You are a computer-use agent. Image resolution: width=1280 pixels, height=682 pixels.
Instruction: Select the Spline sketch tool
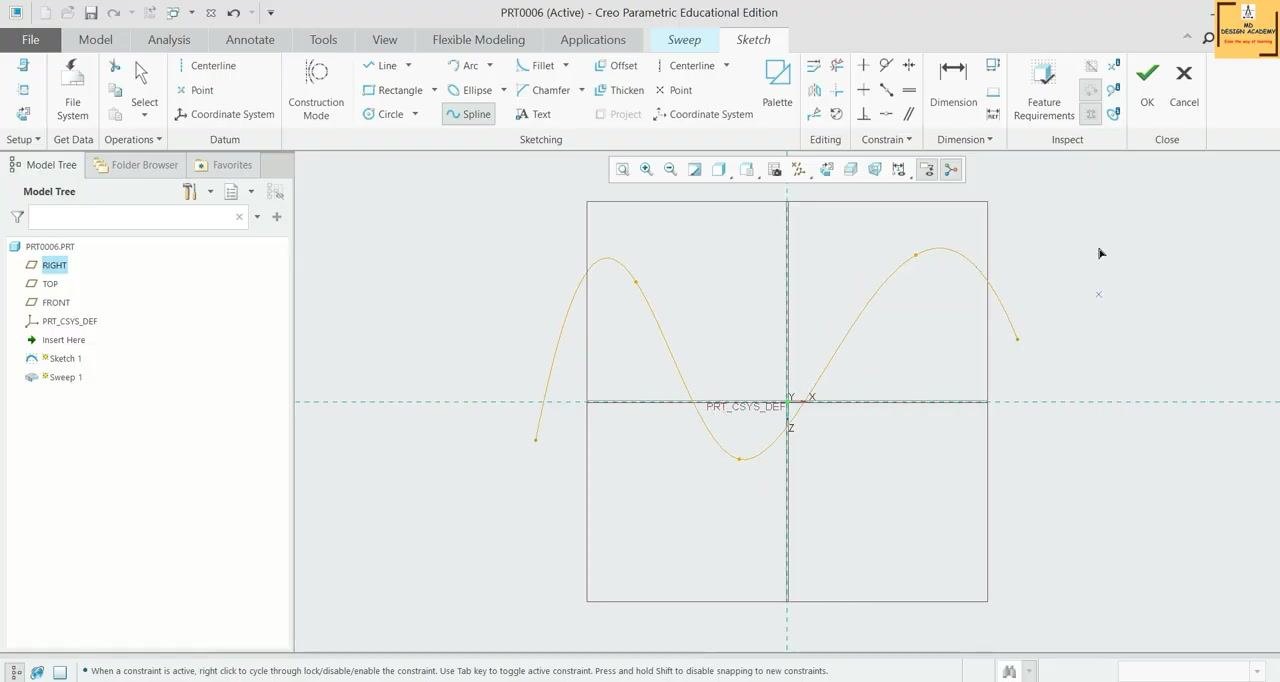tap(467, 114)
